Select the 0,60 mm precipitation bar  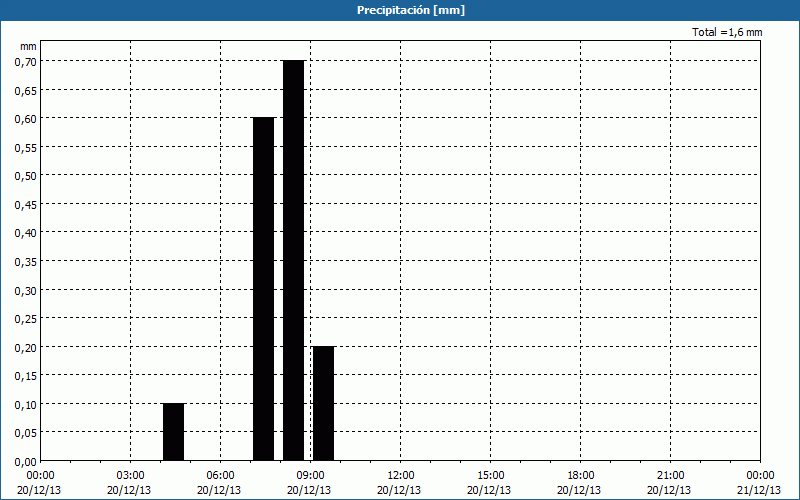point(264,289)
